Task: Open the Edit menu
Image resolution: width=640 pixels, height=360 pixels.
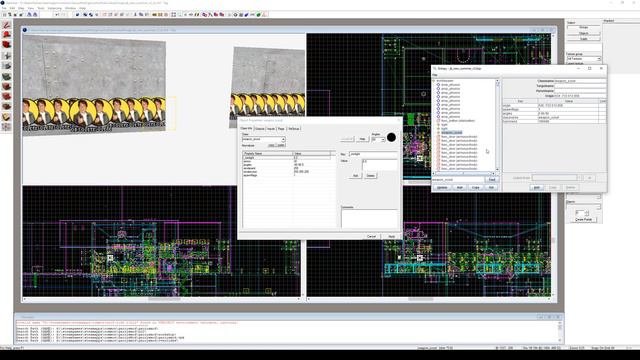Action: pos(12,8)
